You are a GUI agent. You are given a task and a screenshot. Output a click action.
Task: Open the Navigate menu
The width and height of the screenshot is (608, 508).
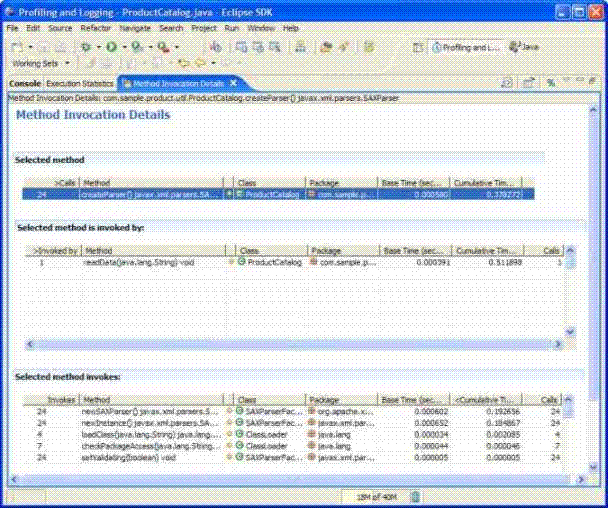135,28
